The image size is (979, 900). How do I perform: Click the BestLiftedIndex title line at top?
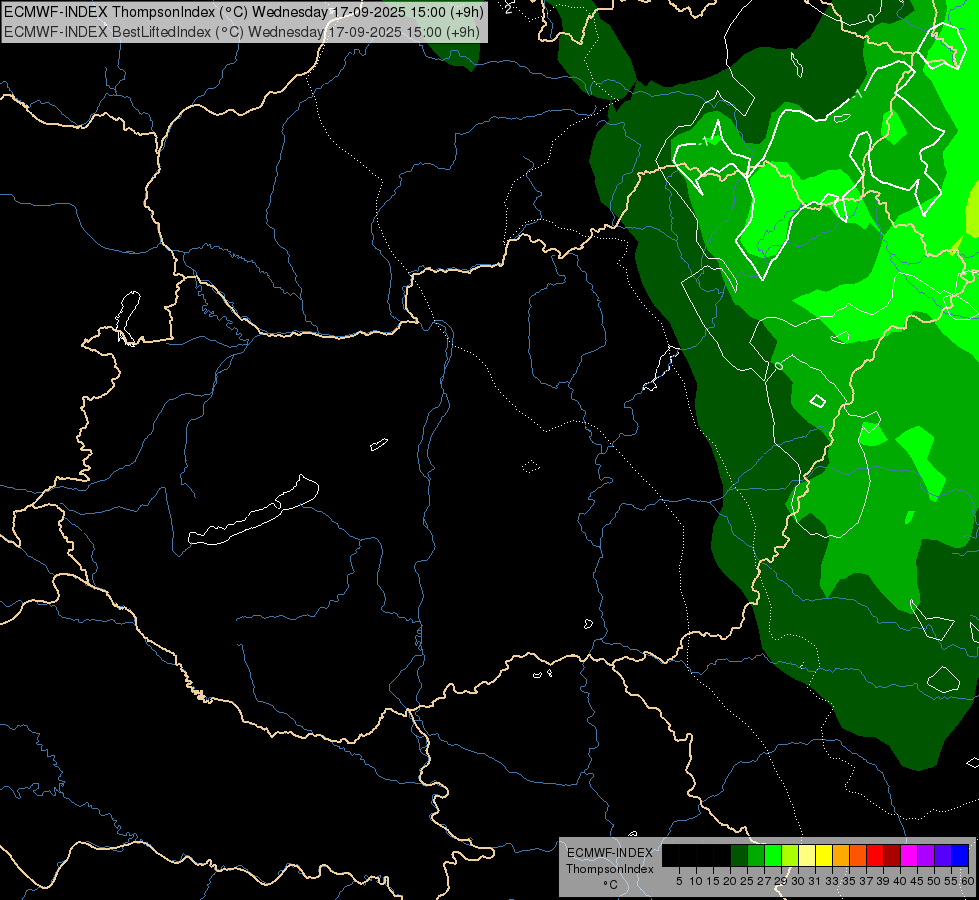242,31
